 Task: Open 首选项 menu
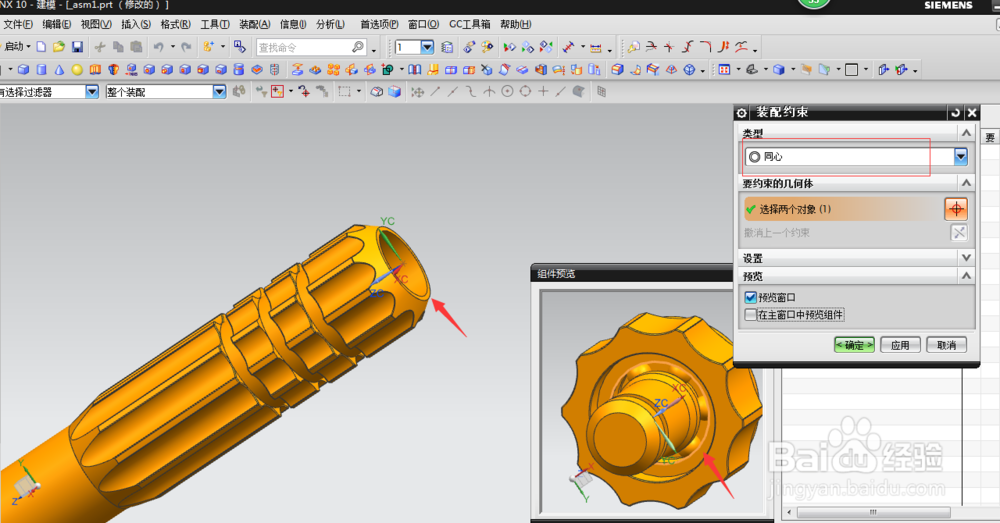[x=379, y=24]
